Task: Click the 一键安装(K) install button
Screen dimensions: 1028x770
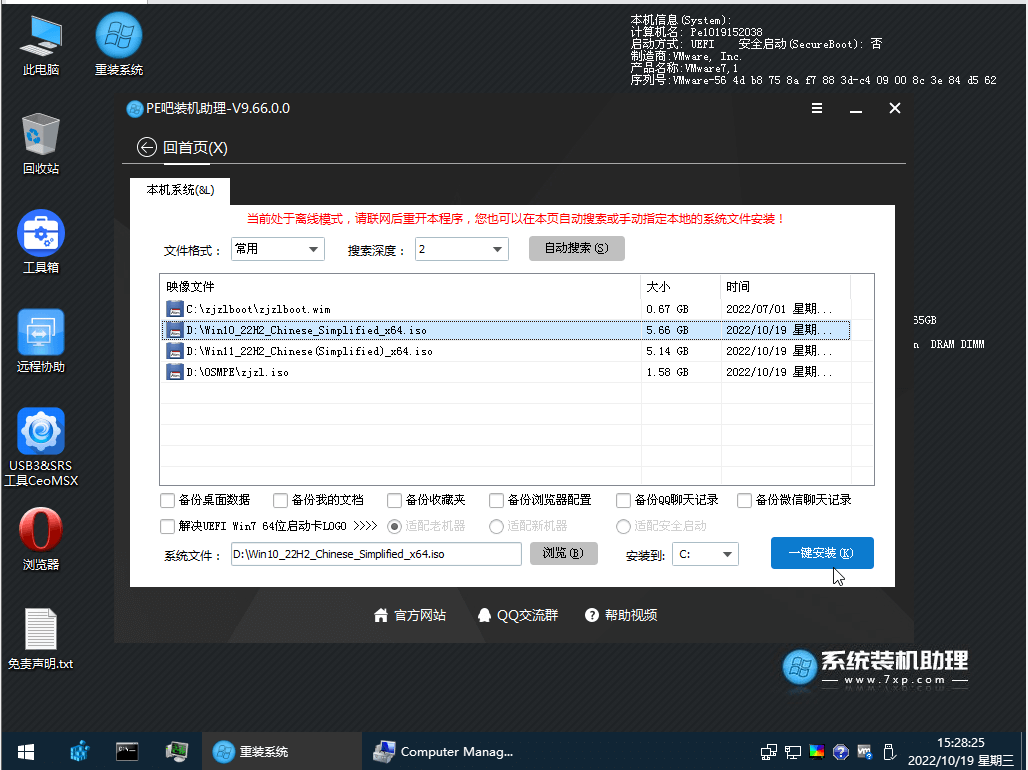Action: click(x=821, y=553)
